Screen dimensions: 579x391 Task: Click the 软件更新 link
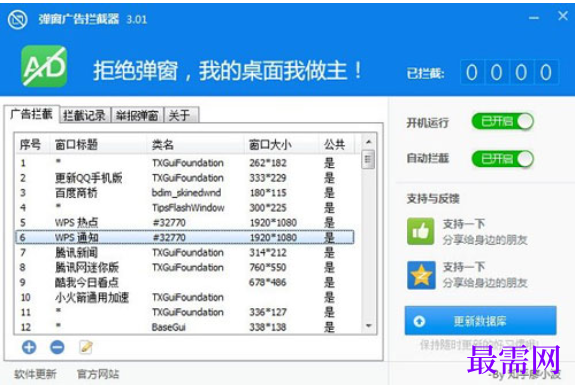click(35, 374)
